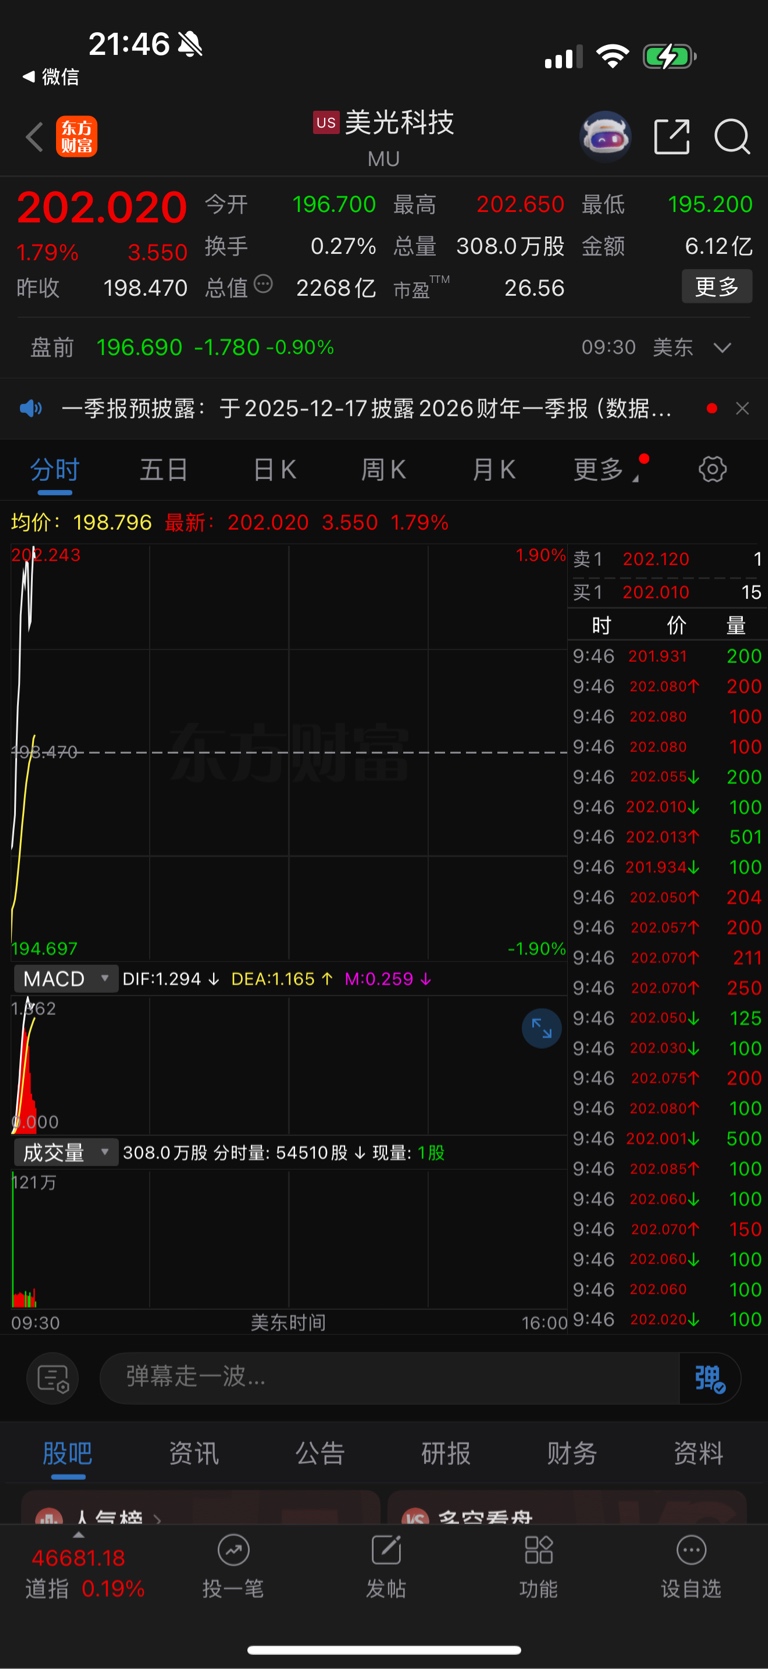The width and height of the screenshot is (768, 1669).
Task: Tap the 市盈 26.56 value
Action: click(x=534, y=288)
